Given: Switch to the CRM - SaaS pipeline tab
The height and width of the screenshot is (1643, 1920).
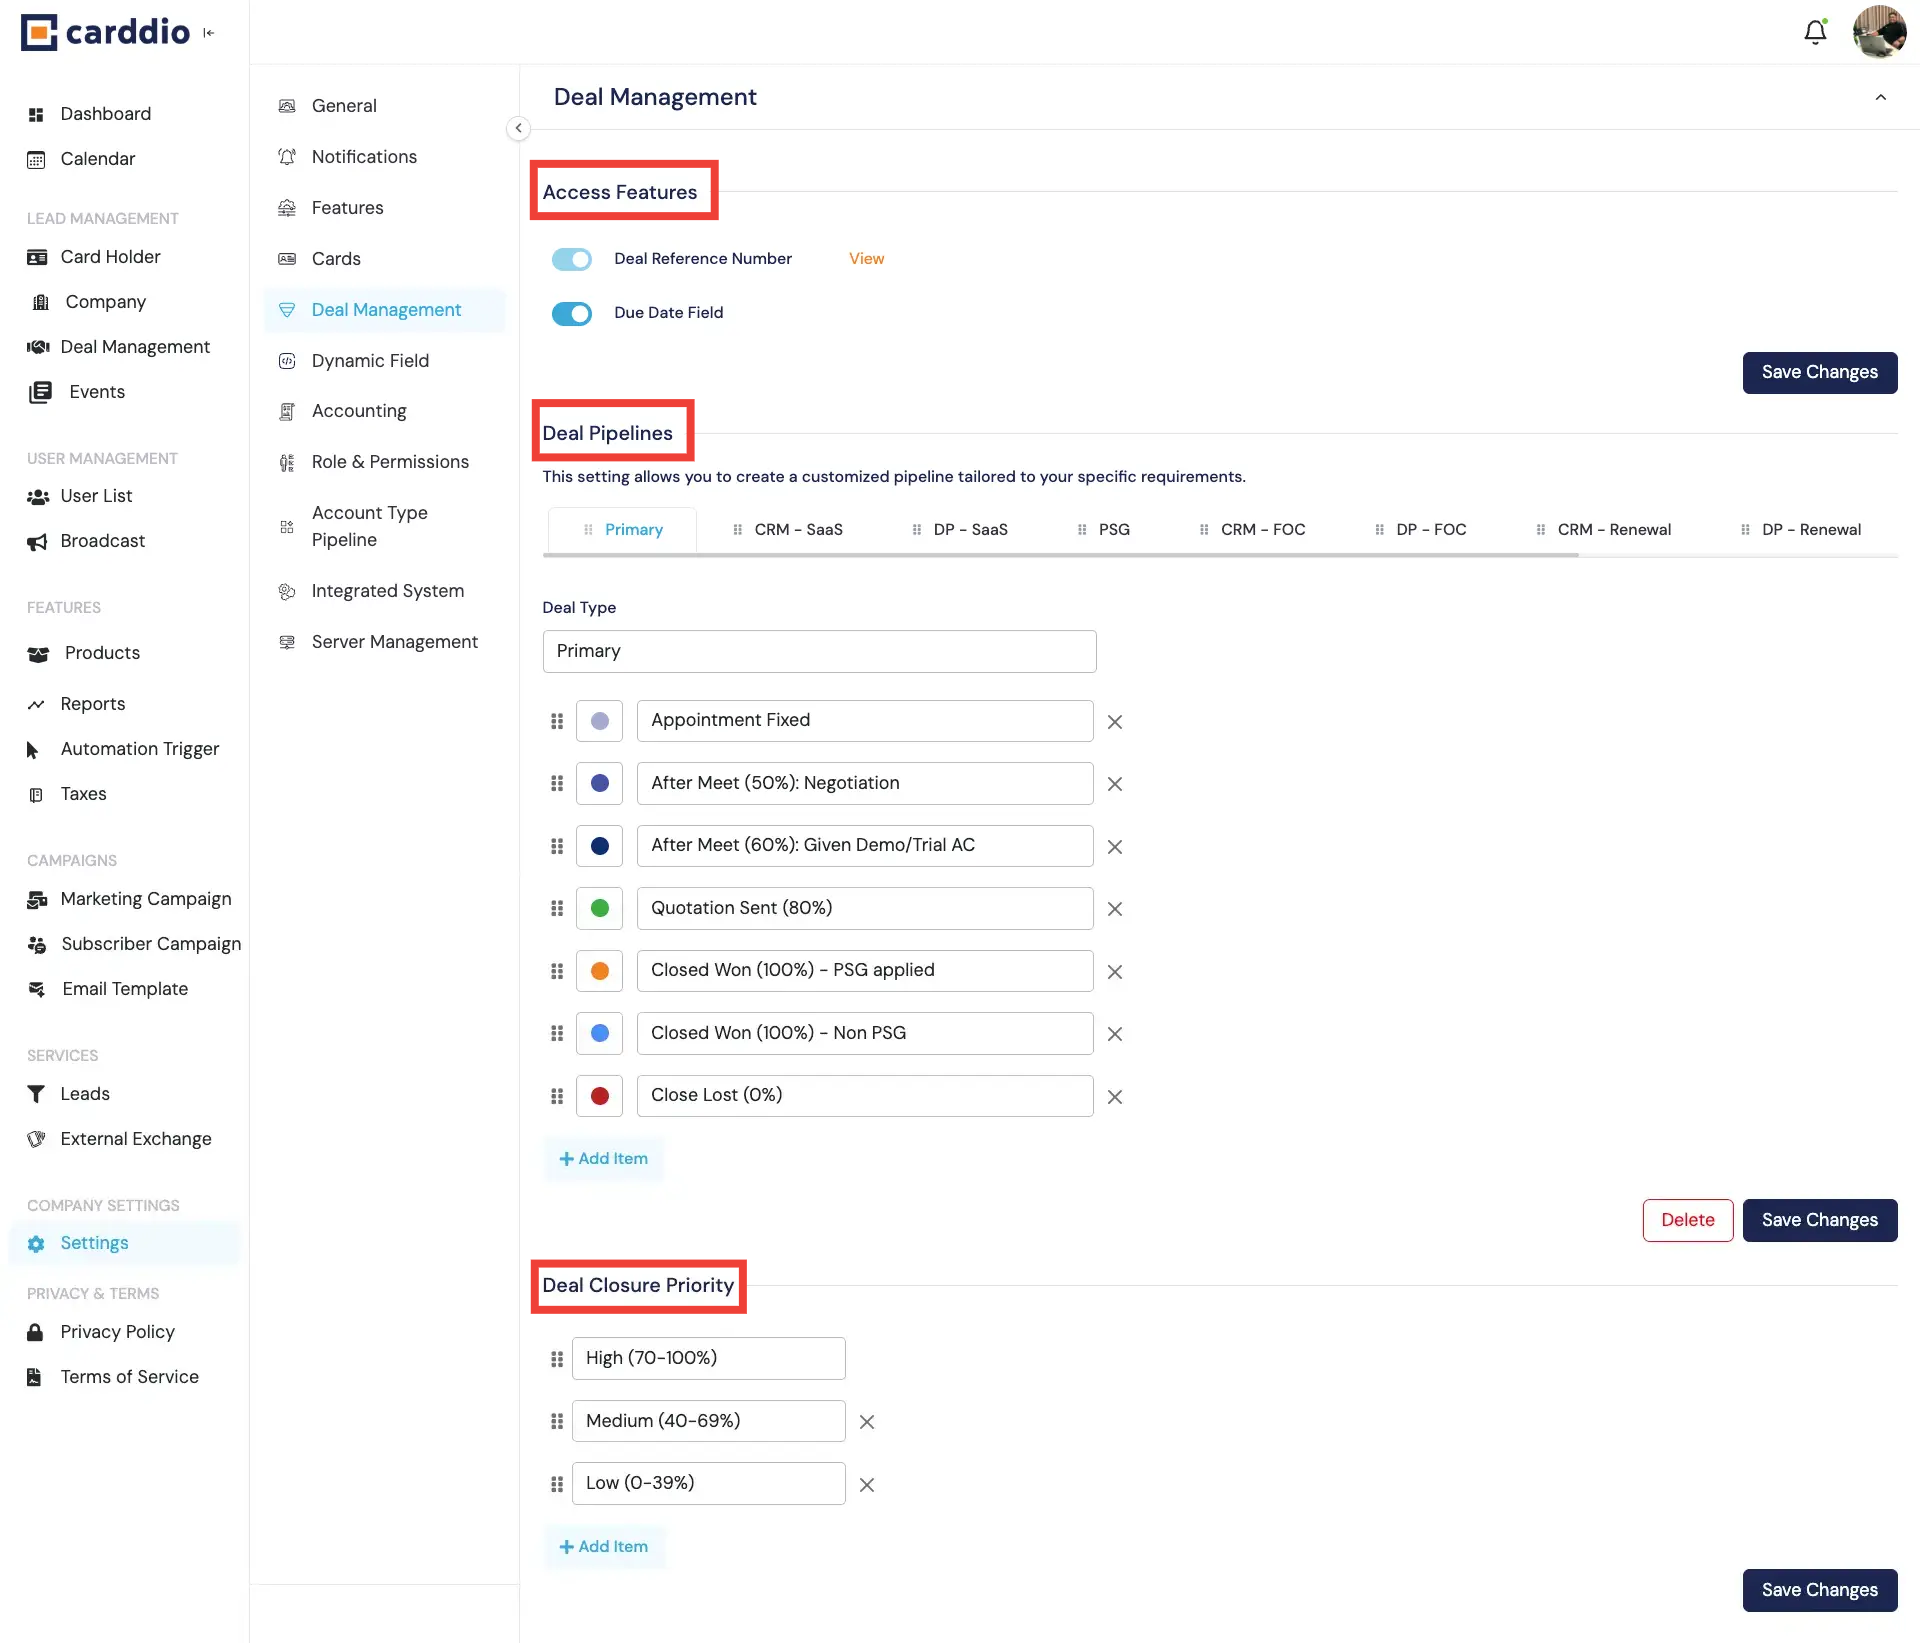Looking at the screenshot, I should click(x=798, y=529).
